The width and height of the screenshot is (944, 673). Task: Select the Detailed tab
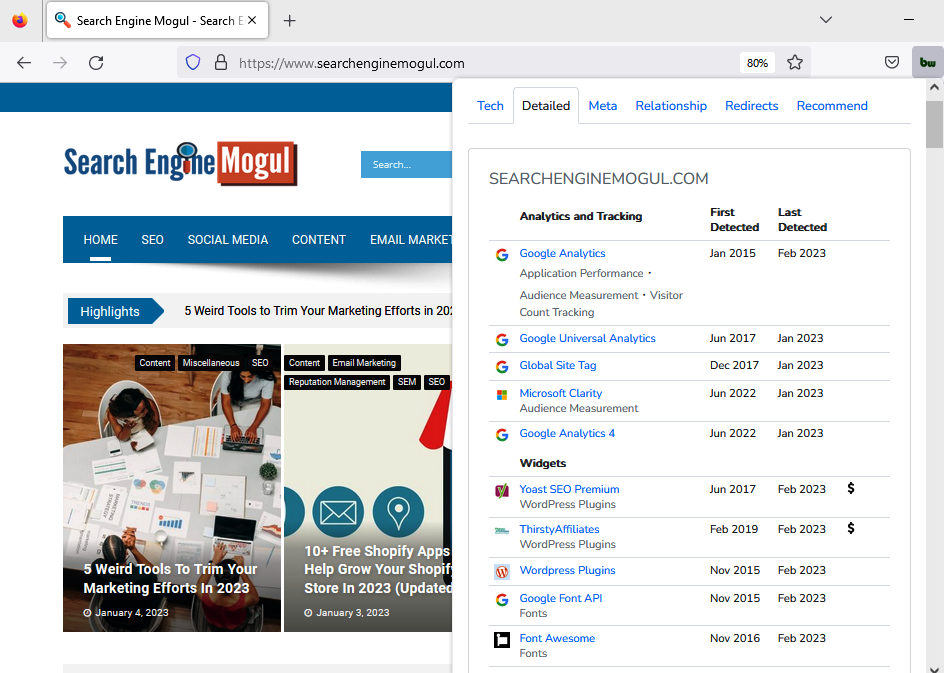point(546,105)
